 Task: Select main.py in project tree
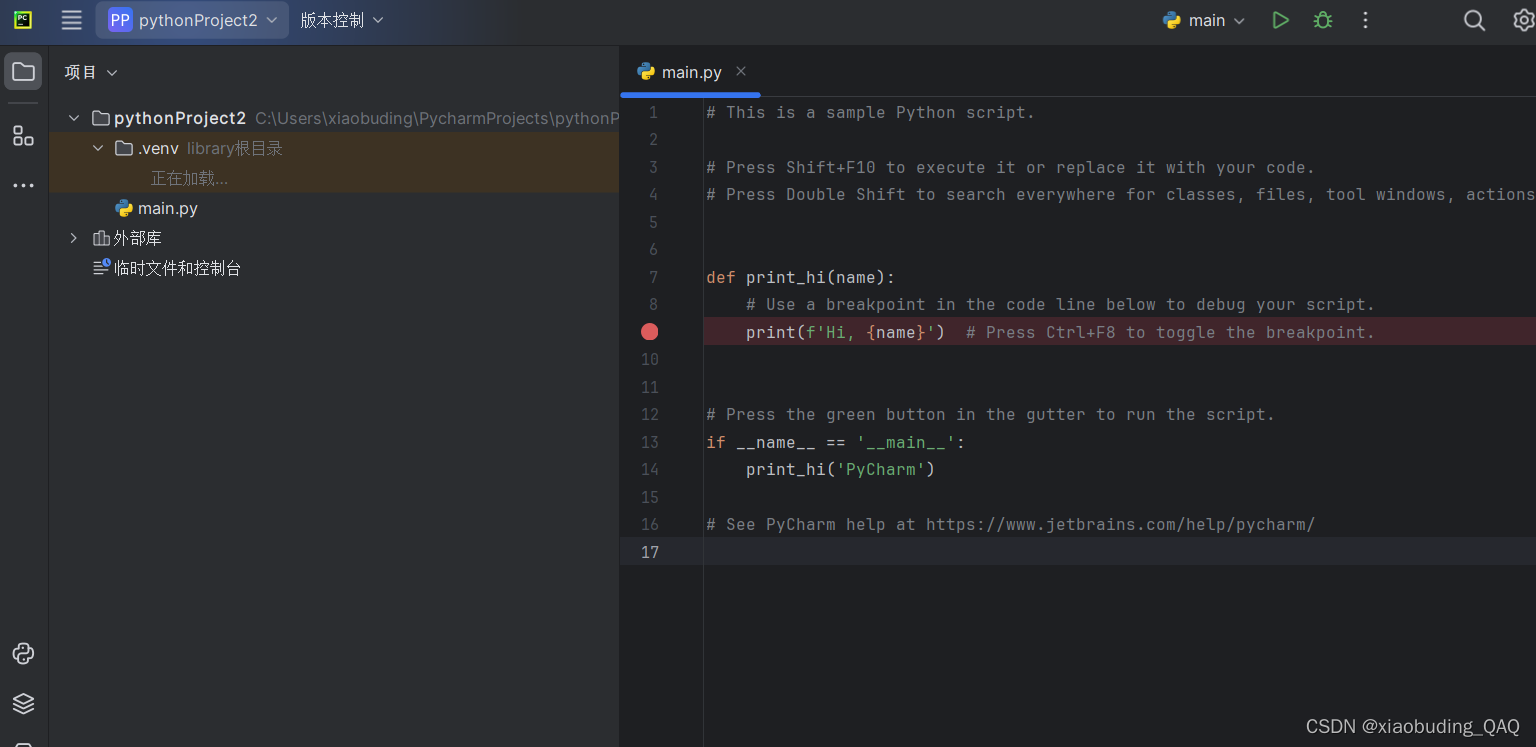tap(168, 208)
